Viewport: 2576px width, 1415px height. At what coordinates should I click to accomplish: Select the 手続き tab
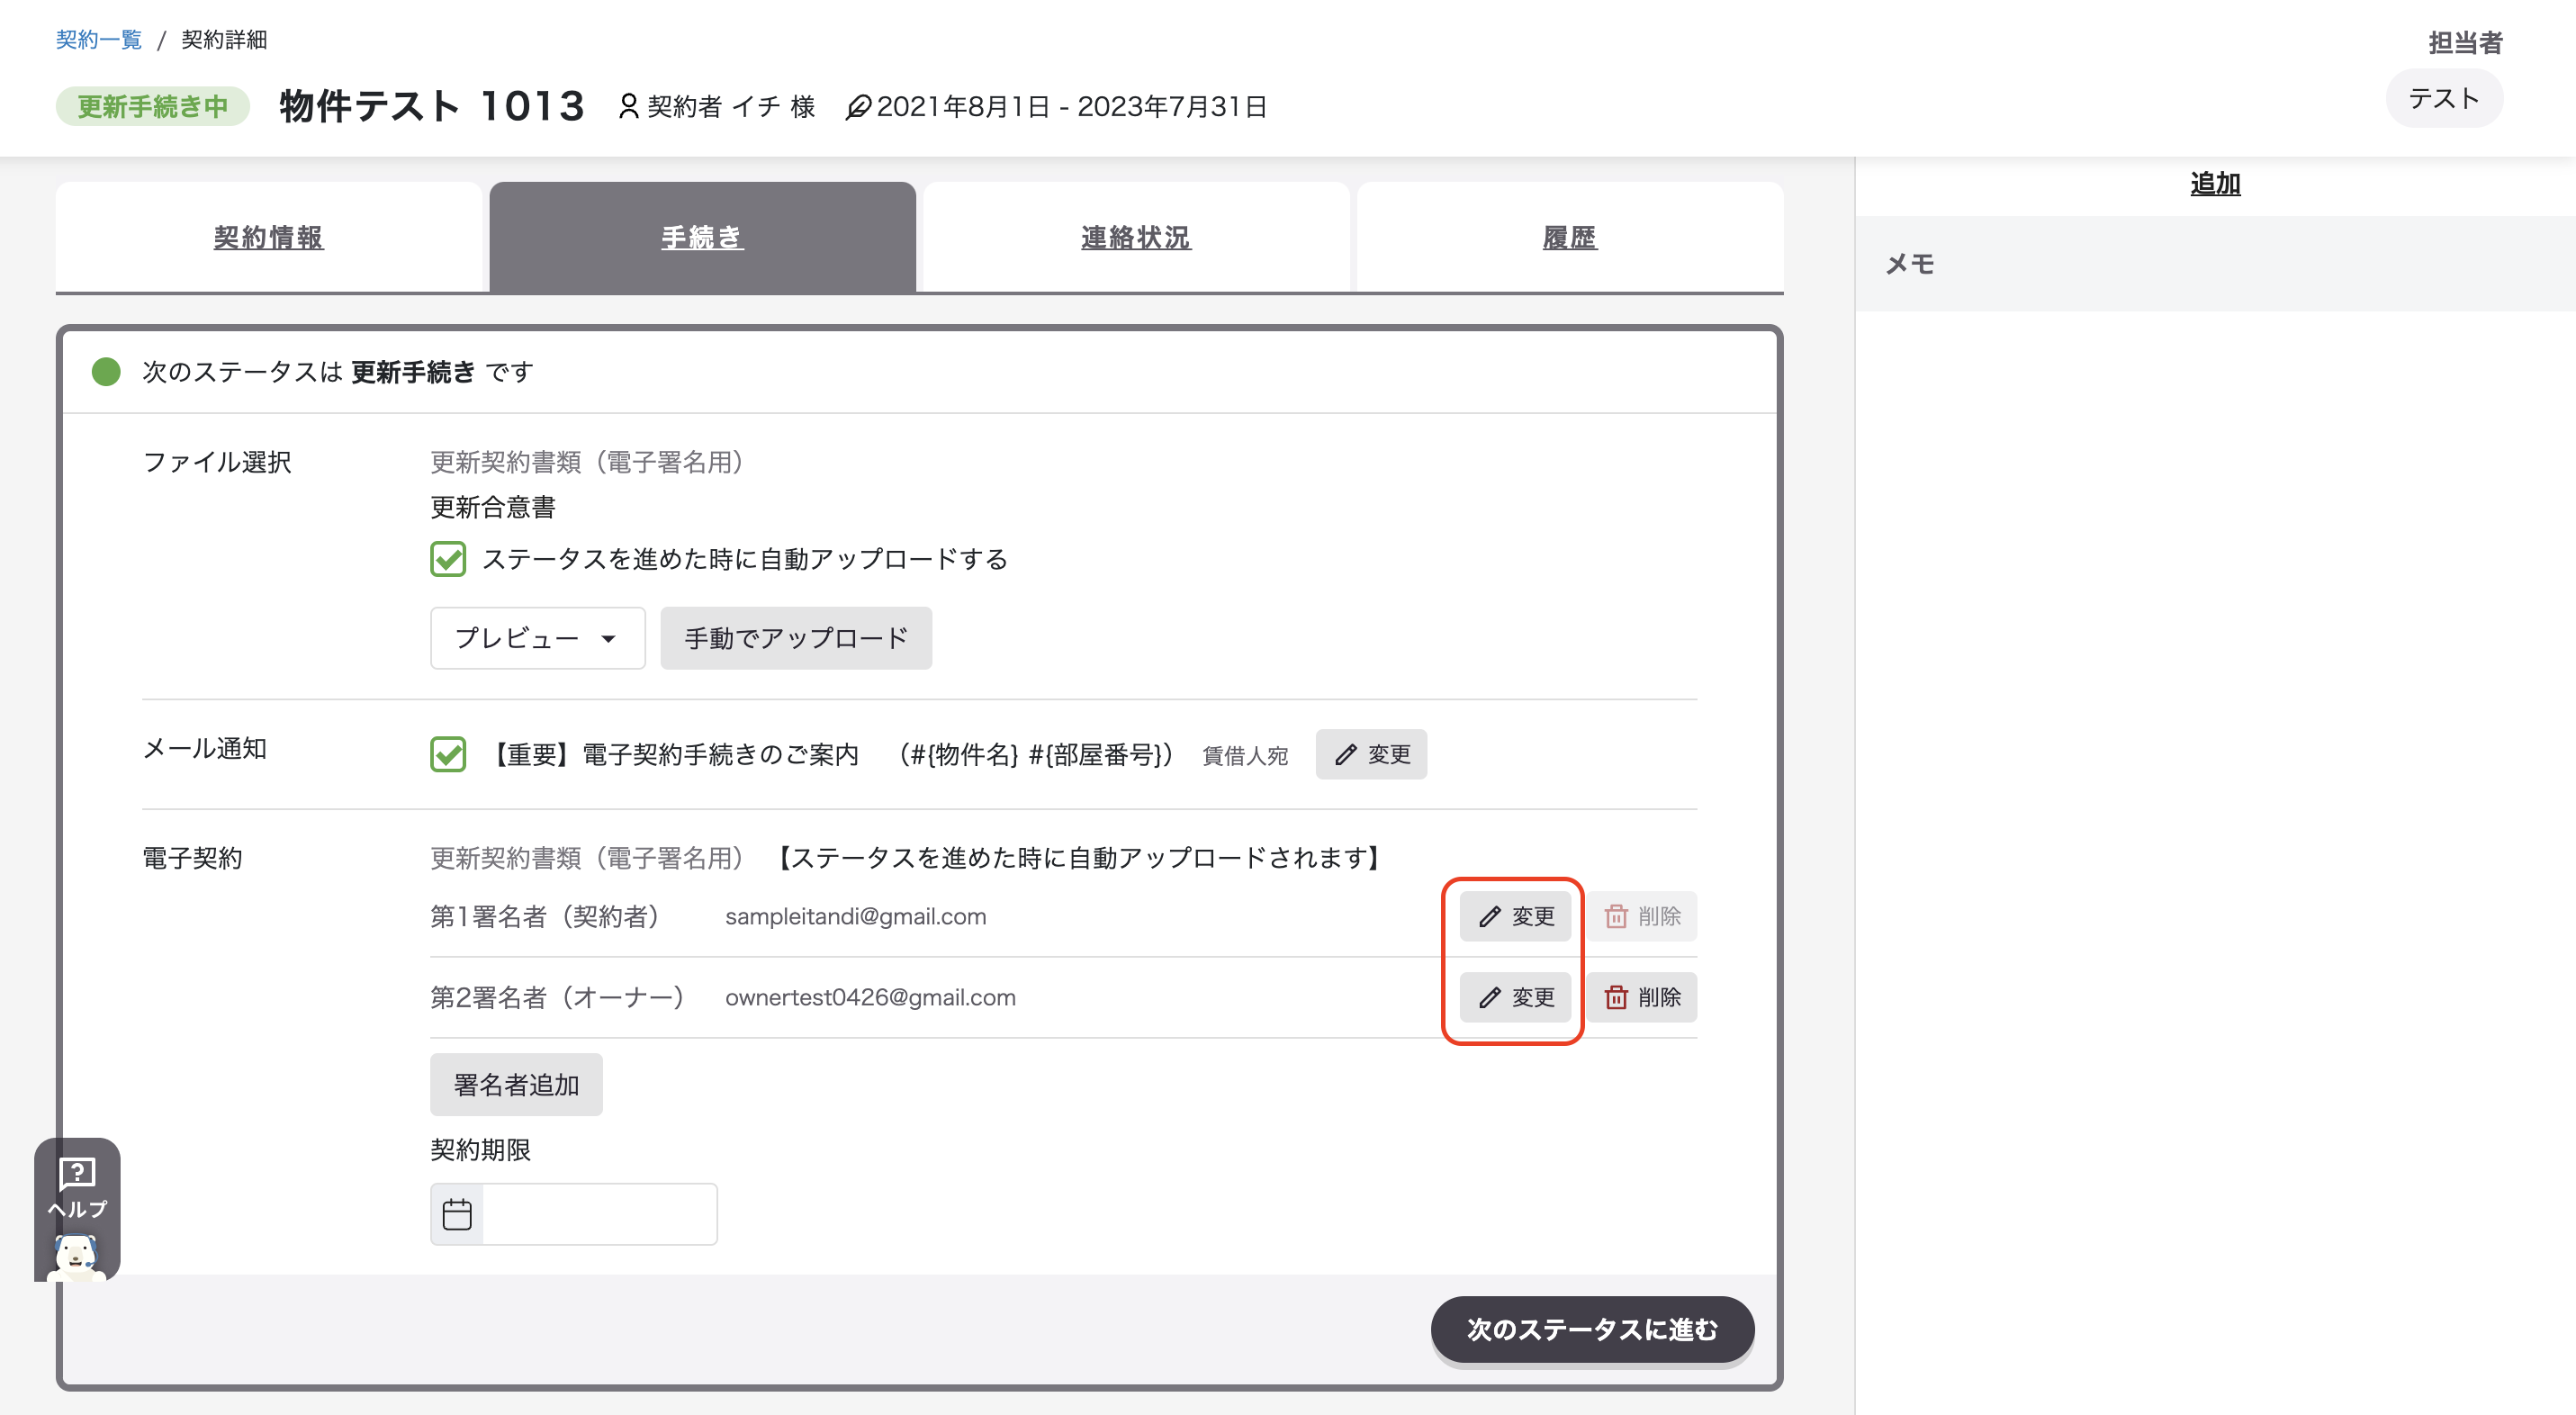702,237
